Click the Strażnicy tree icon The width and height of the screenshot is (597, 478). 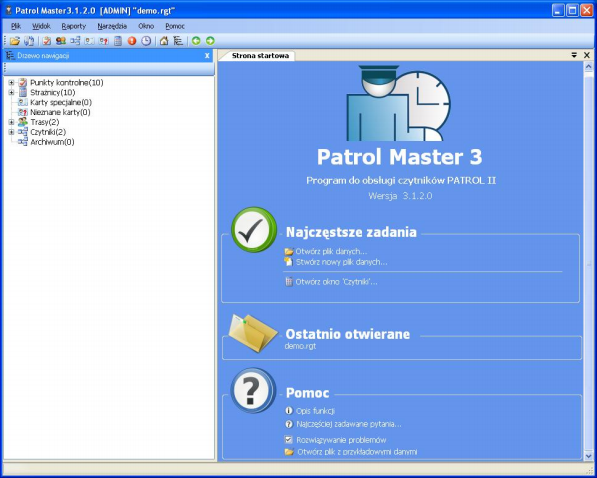(x=23, y=92)
